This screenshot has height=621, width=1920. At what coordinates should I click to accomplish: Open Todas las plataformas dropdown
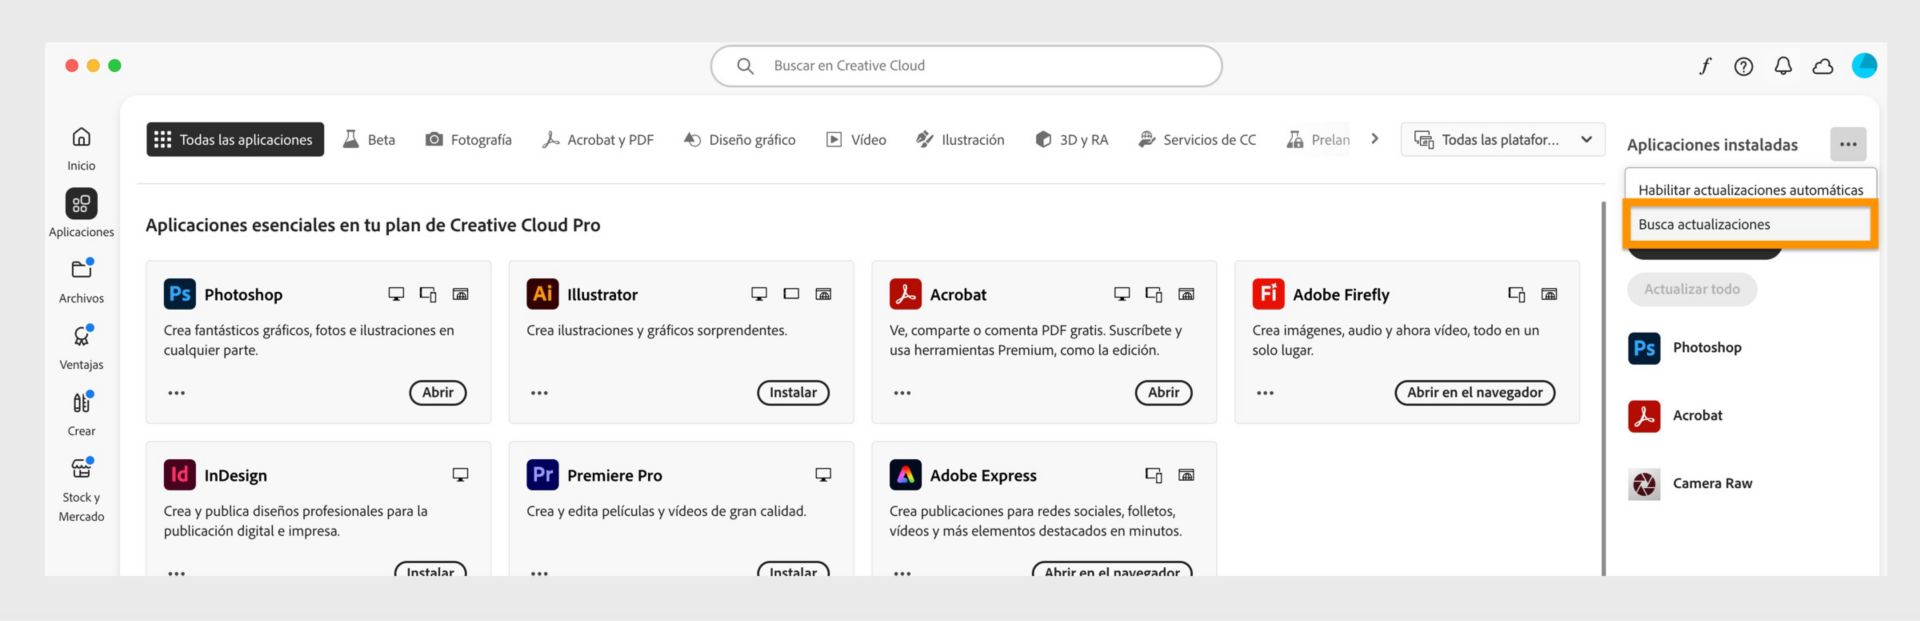(x=1503, y=140)
